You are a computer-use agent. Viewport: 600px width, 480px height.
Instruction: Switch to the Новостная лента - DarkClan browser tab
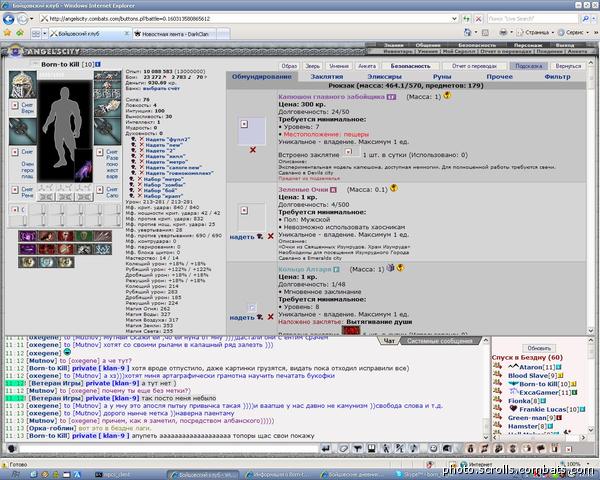pyautogui.click(x=175, y=34)
